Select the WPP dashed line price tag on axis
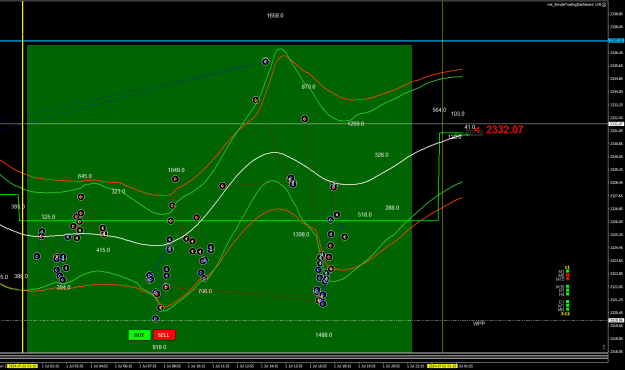 coord(616,320)
